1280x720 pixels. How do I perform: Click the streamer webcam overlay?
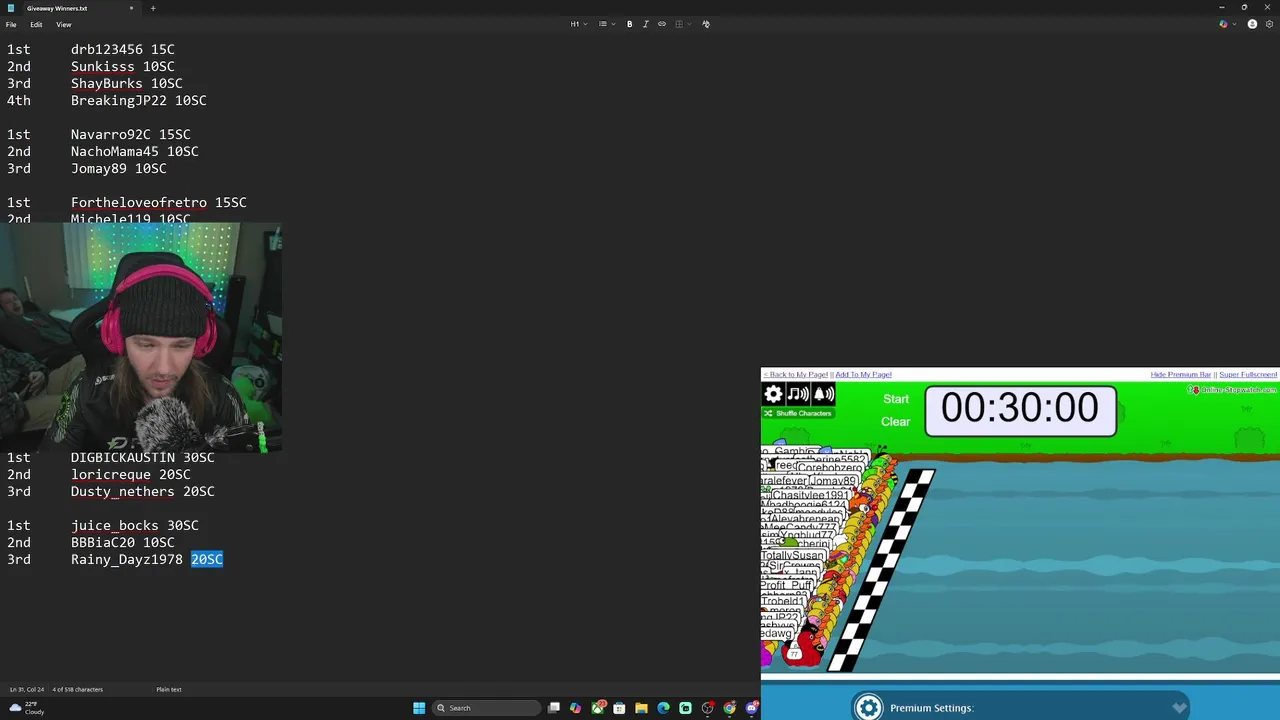click(141, 337)
